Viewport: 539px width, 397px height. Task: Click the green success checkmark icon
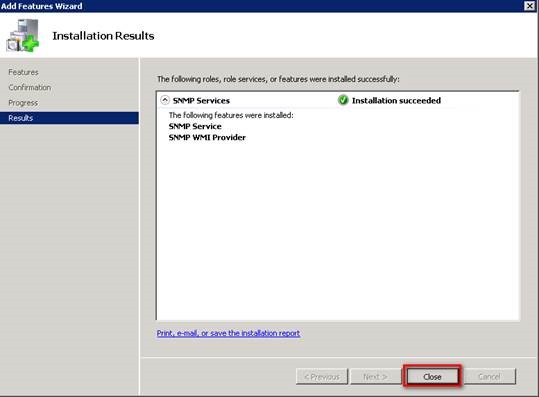(343, 100)
